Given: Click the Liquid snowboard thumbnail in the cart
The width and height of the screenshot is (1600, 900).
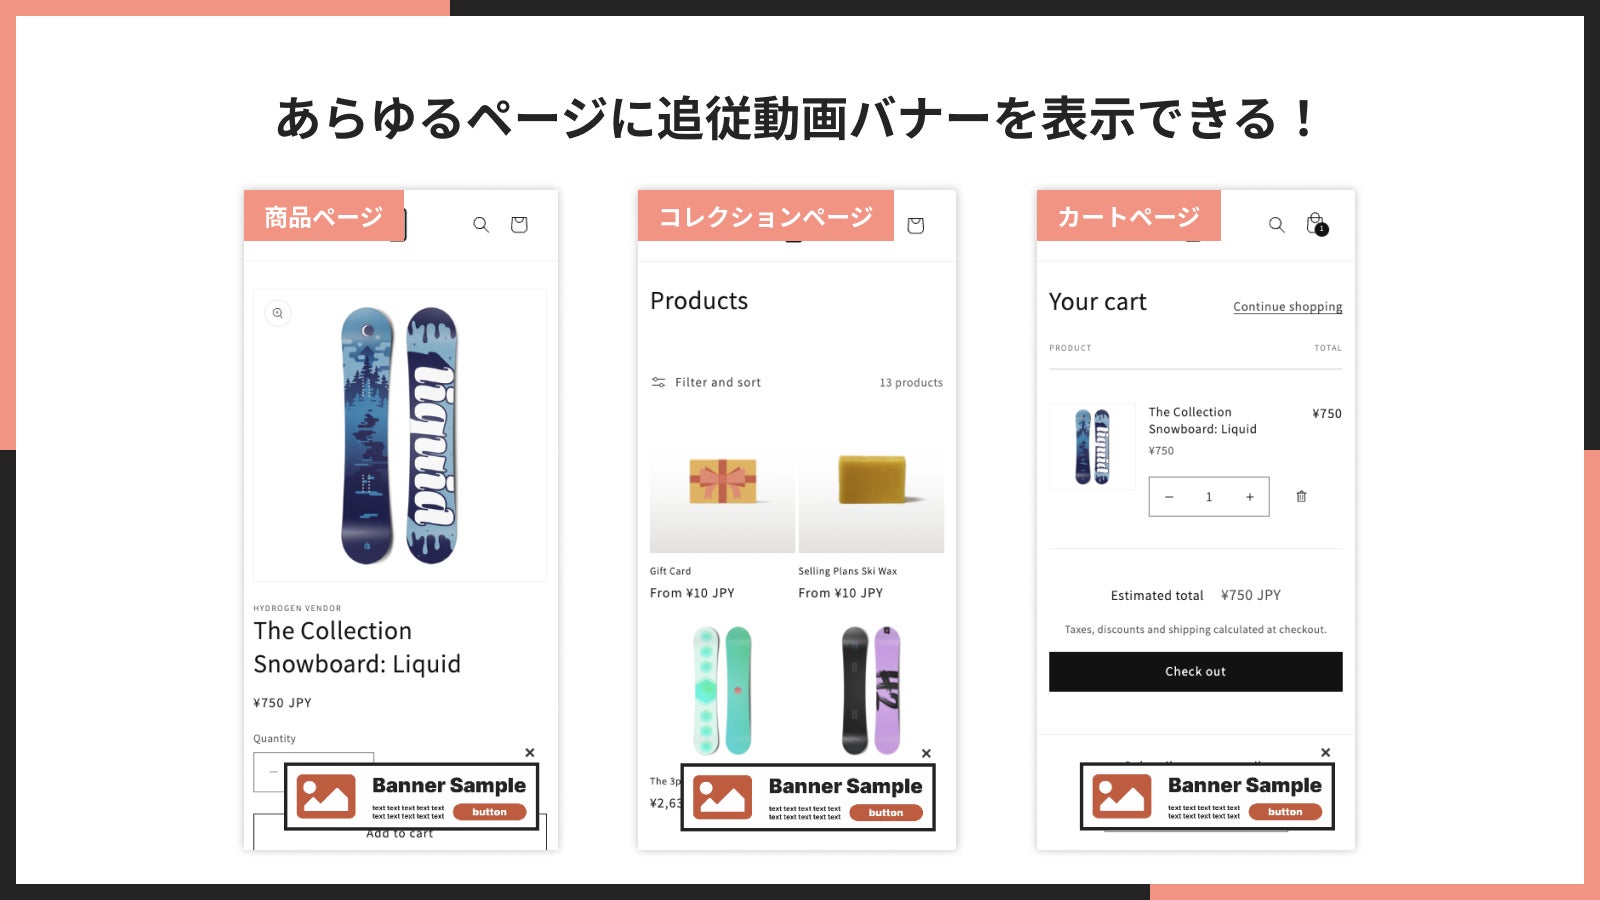Looking at the screenshot, I should click(1092, 447).
